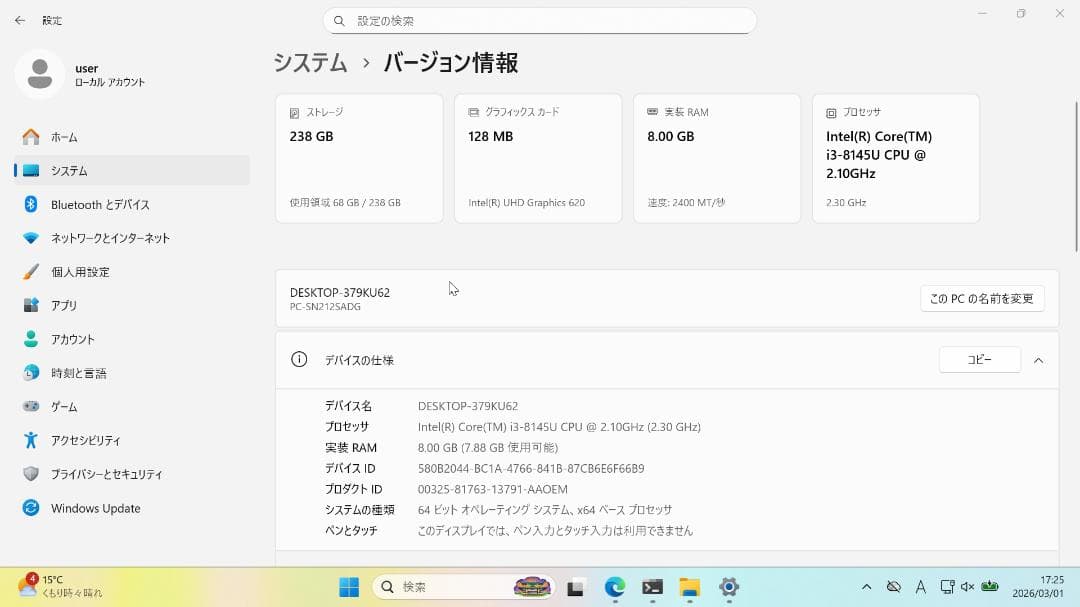Image resolution: width=1080 pixels, height=607 pixels.
Task: Open 時刻と言語 settings
Action: pos(132,373)
